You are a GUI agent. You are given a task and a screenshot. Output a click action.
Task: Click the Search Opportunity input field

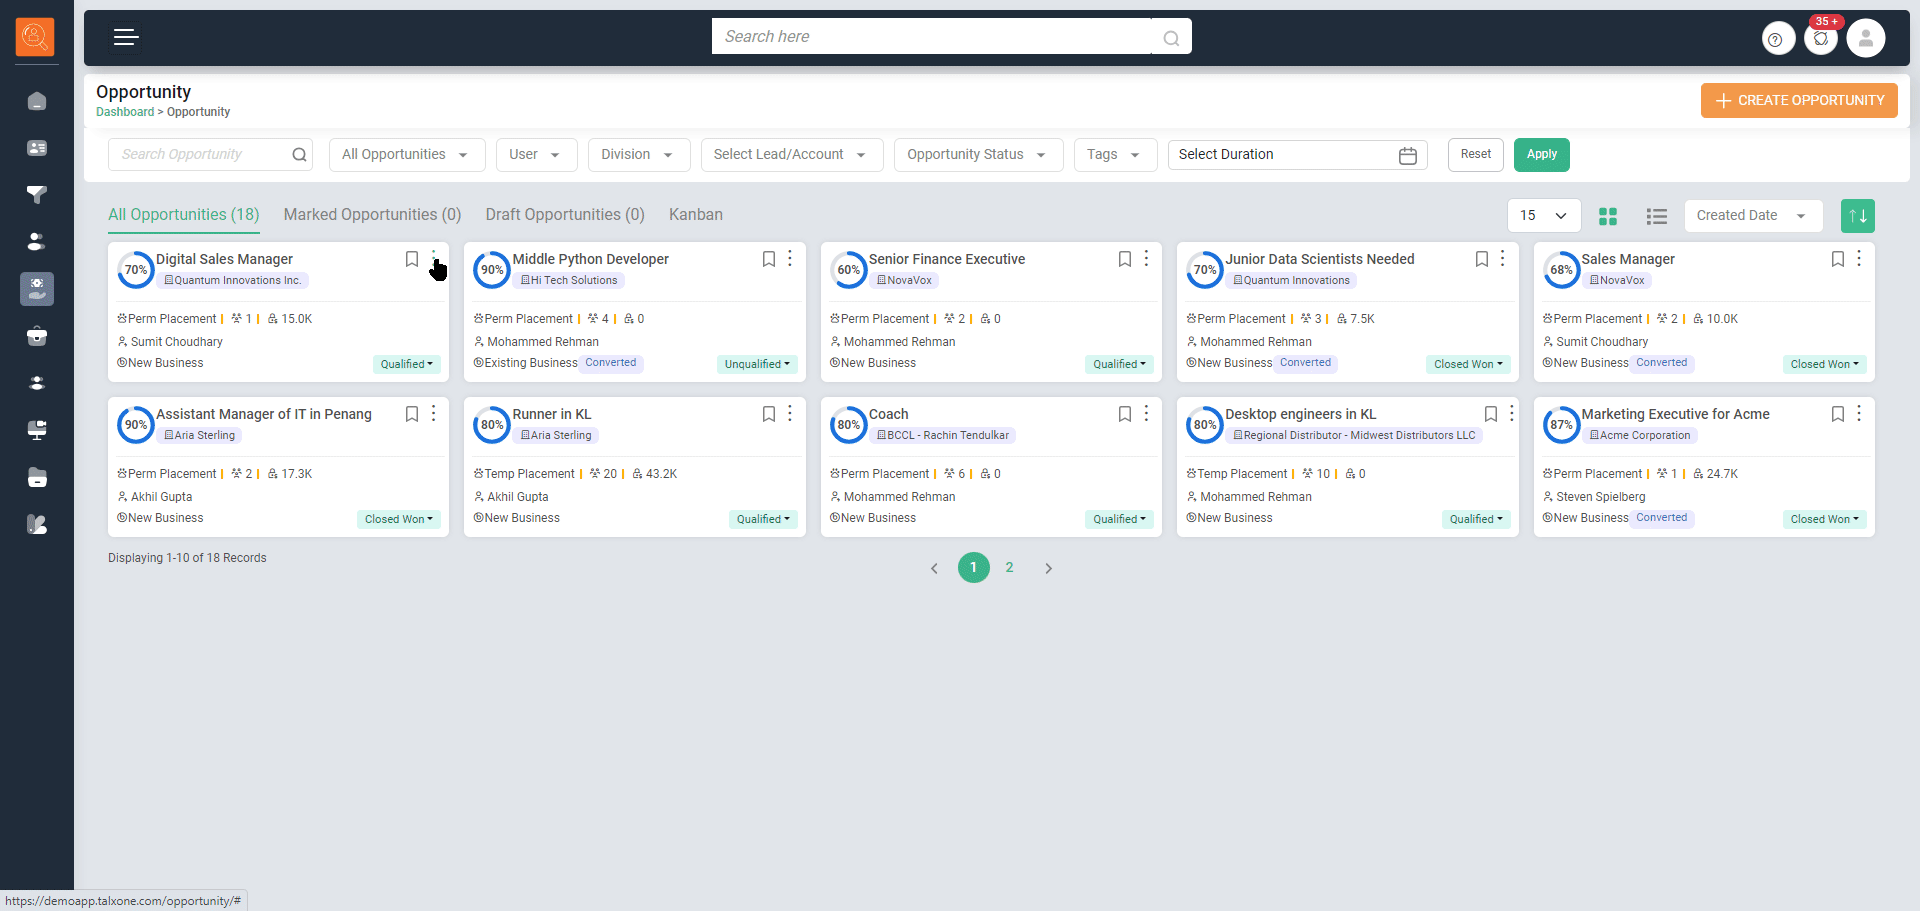pyautogui.click(x=200, y=155)
